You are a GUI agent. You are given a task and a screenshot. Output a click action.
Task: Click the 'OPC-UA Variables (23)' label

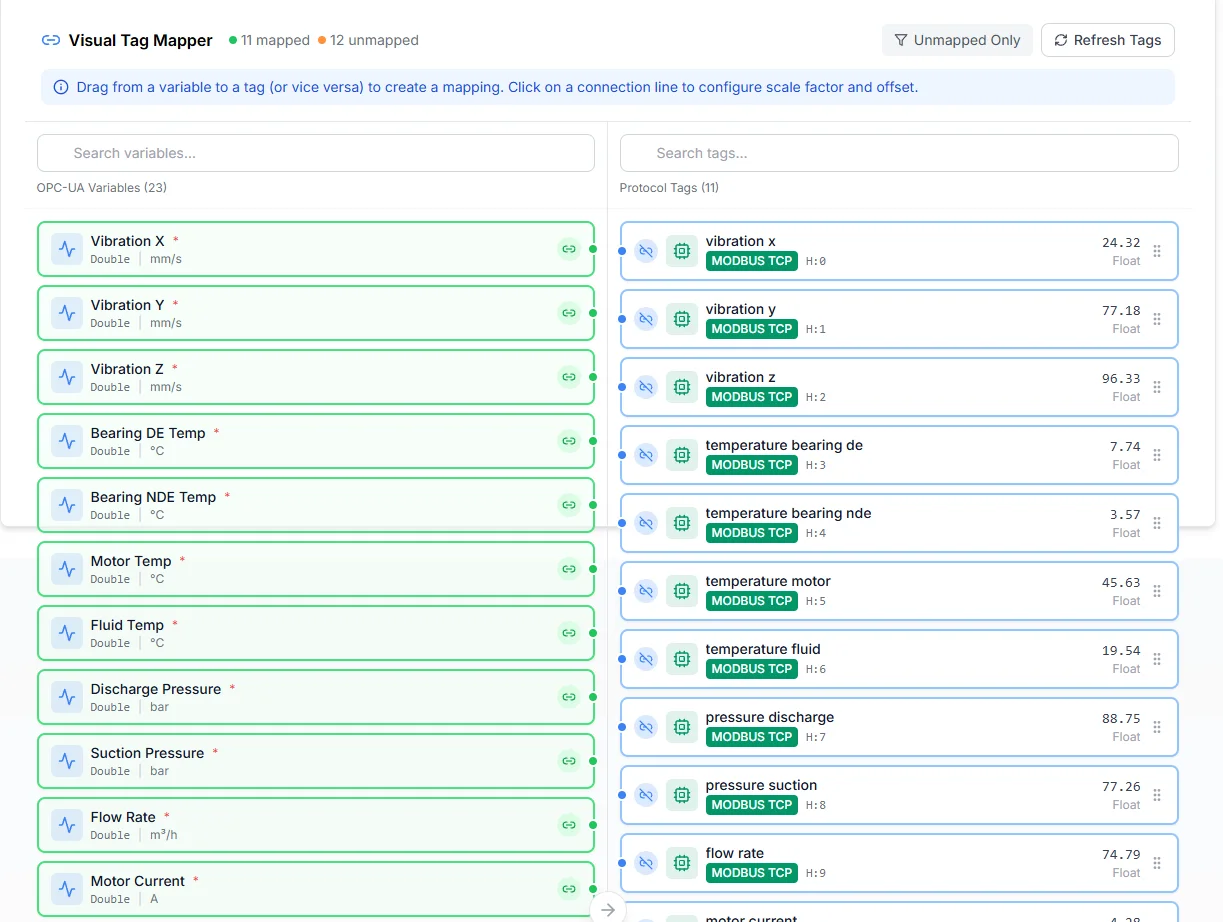(101, 187)
